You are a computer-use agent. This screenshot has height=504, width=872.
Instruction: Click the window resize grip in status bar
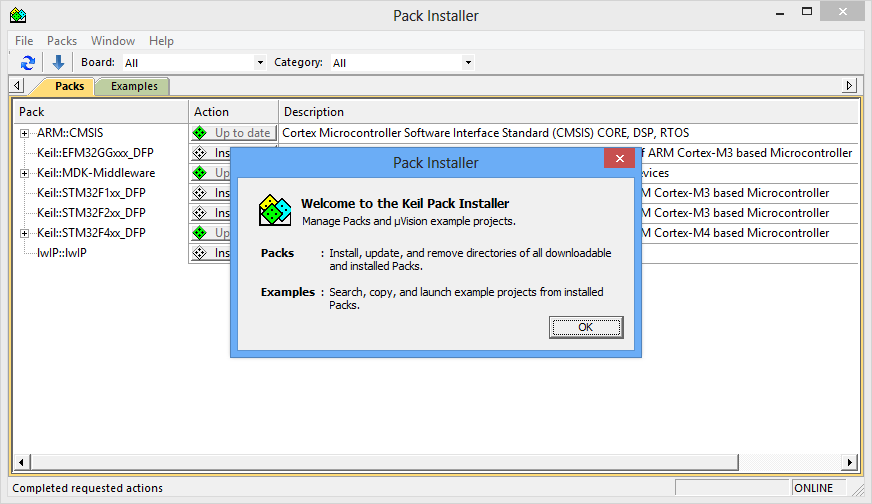(859, 489)
